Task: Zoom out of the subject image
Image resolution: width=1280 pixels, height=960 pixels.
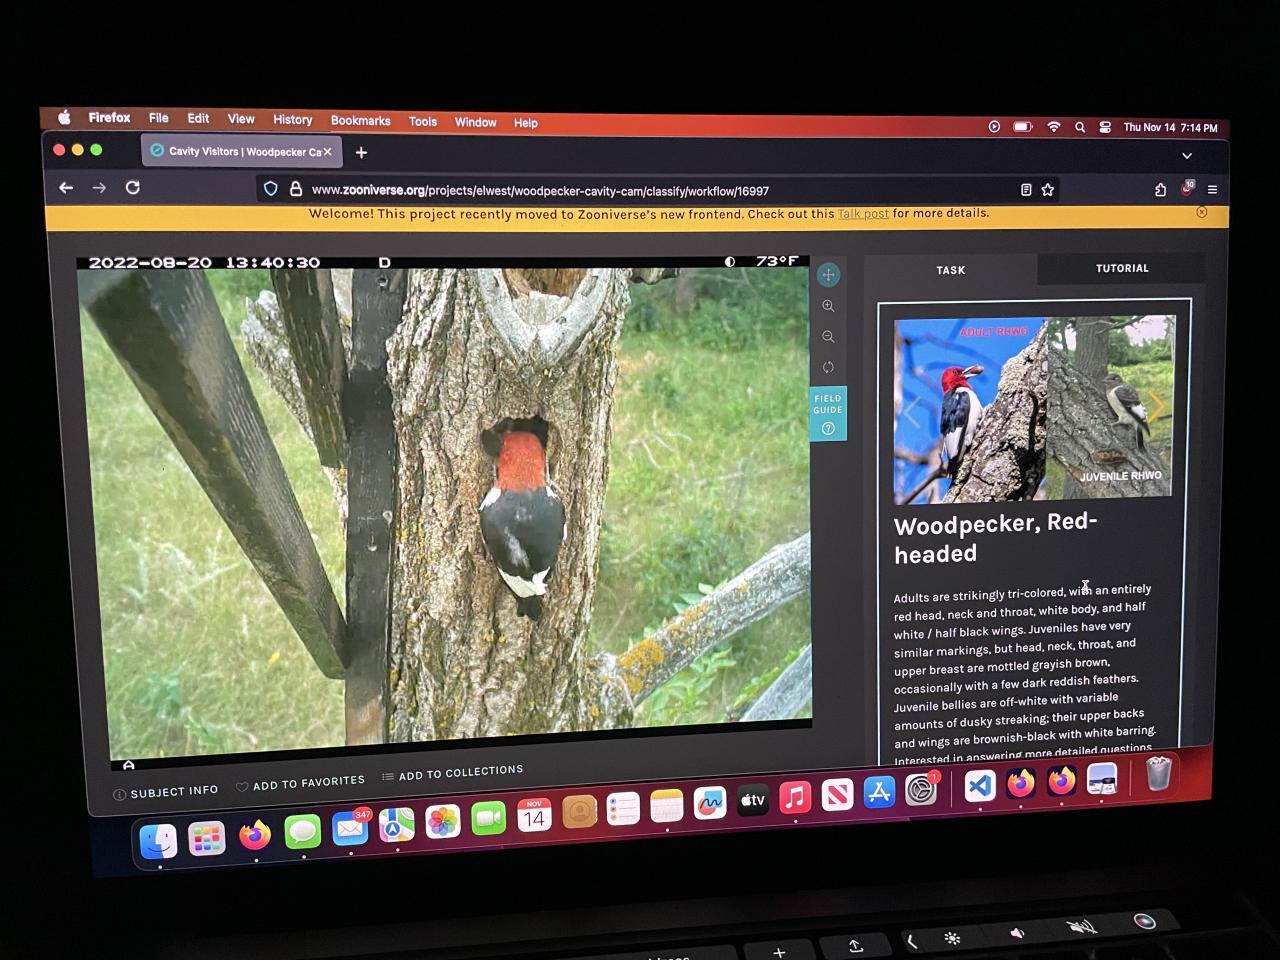Action: coord(828,337)
